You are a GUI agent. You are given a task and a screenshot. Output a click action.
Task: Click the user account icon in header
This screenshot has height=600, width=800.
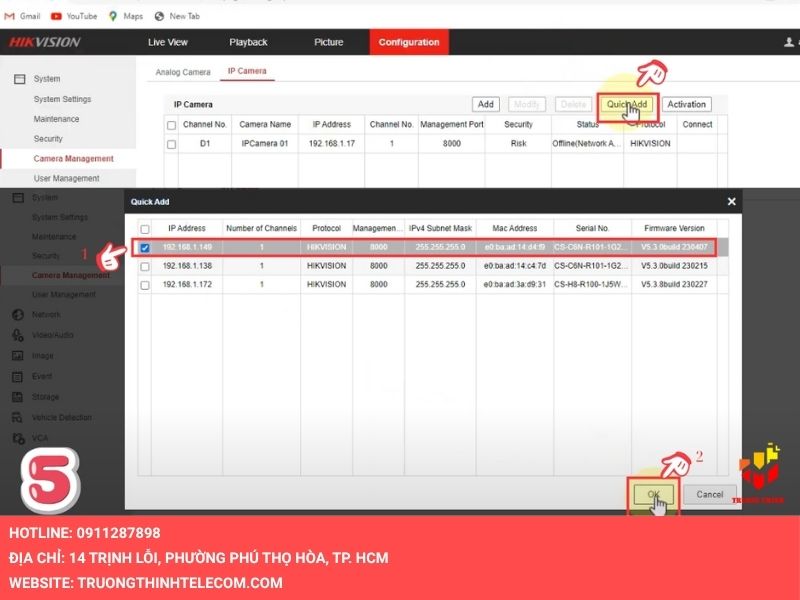(x=789, y=42)
